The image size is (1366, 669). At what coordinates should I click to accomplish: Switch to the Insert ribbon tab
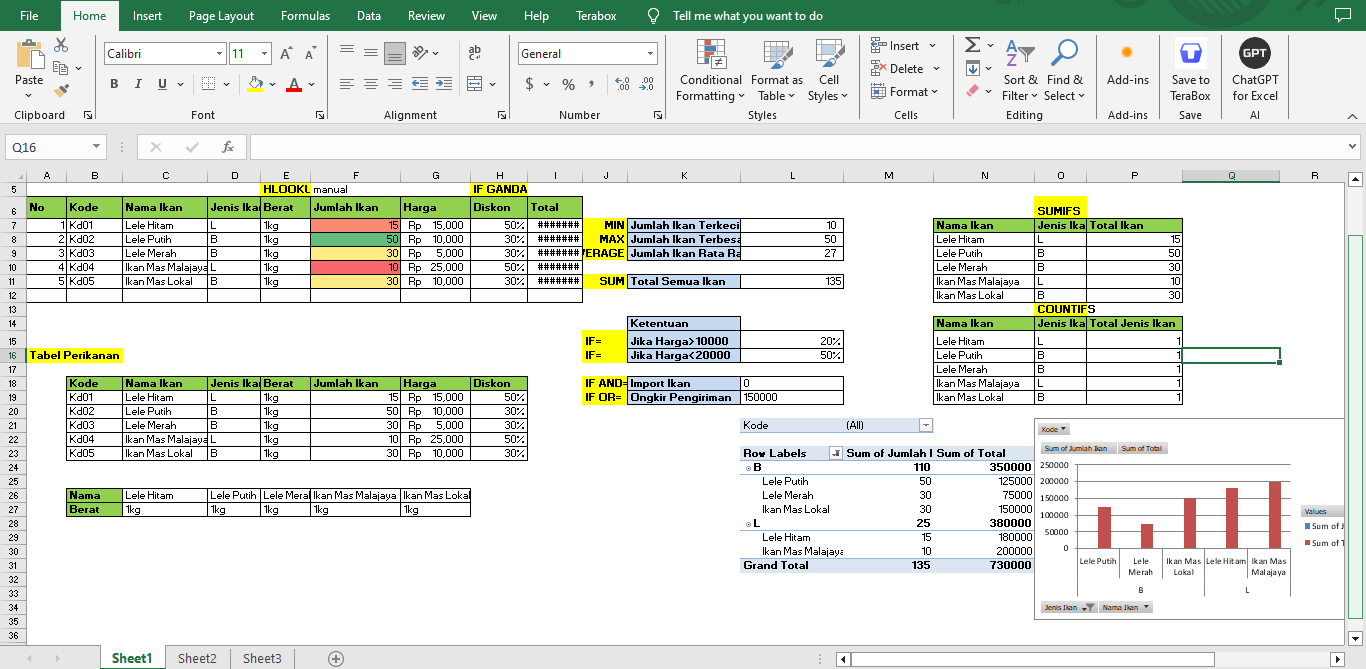147,16
